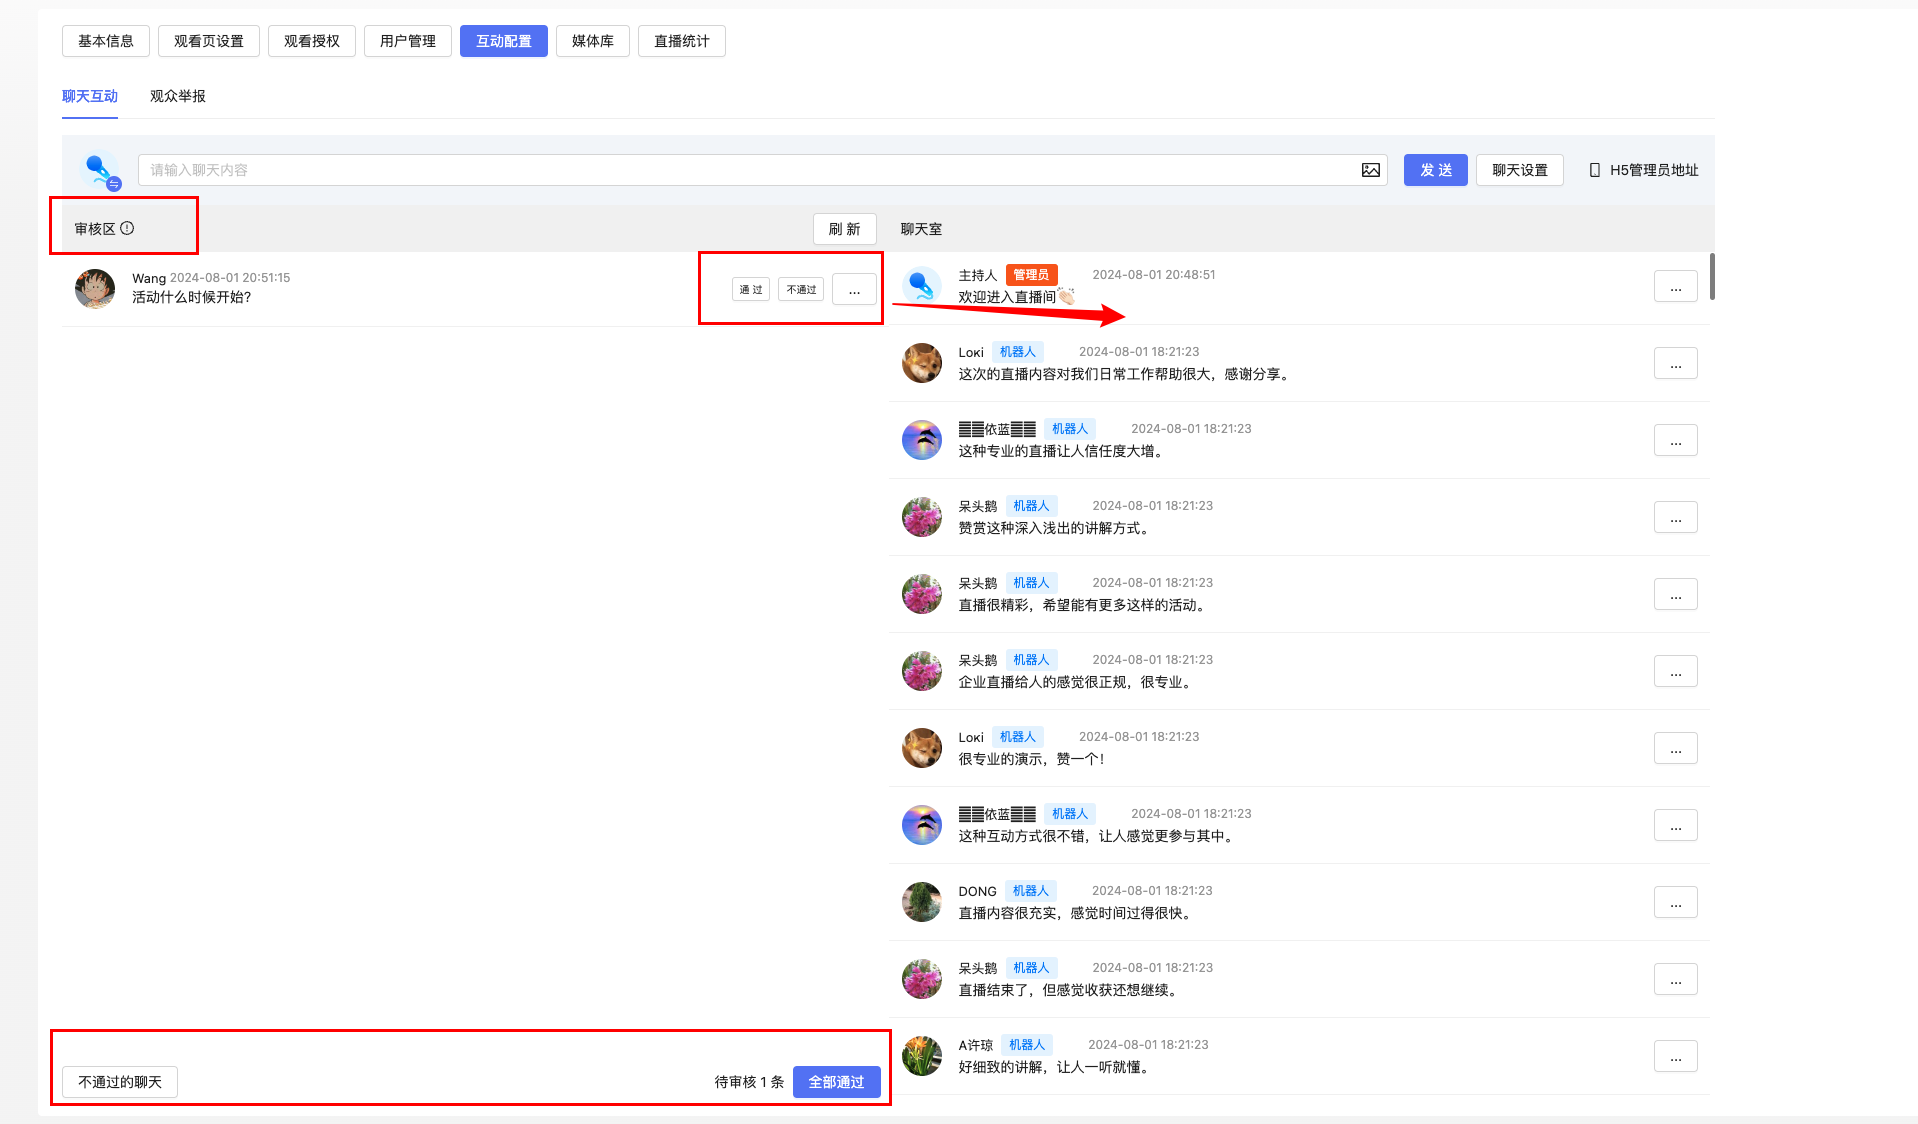The width and height of the screenshot is (1918, 1124).
Task: Approve Wang's message with 通过 button
Action: [751, 290]
